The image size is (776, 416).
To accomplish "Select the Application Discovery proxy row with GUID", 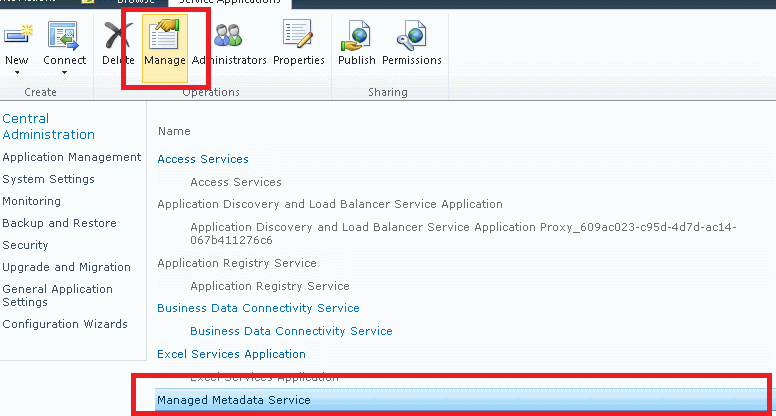I will 464,233.
